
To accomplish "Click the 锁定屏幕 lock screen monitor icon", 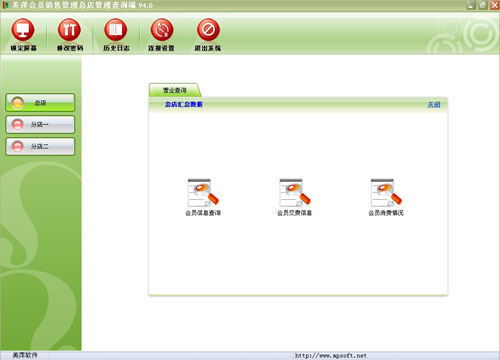I will pos(23,30).
